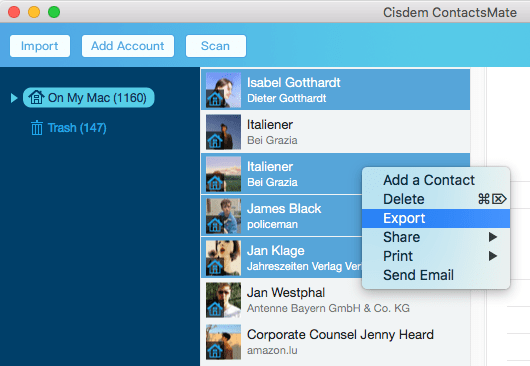This screenshot has width=530, height=366.
Task: Open the Add Account dialog
Action: coord(128,46)
